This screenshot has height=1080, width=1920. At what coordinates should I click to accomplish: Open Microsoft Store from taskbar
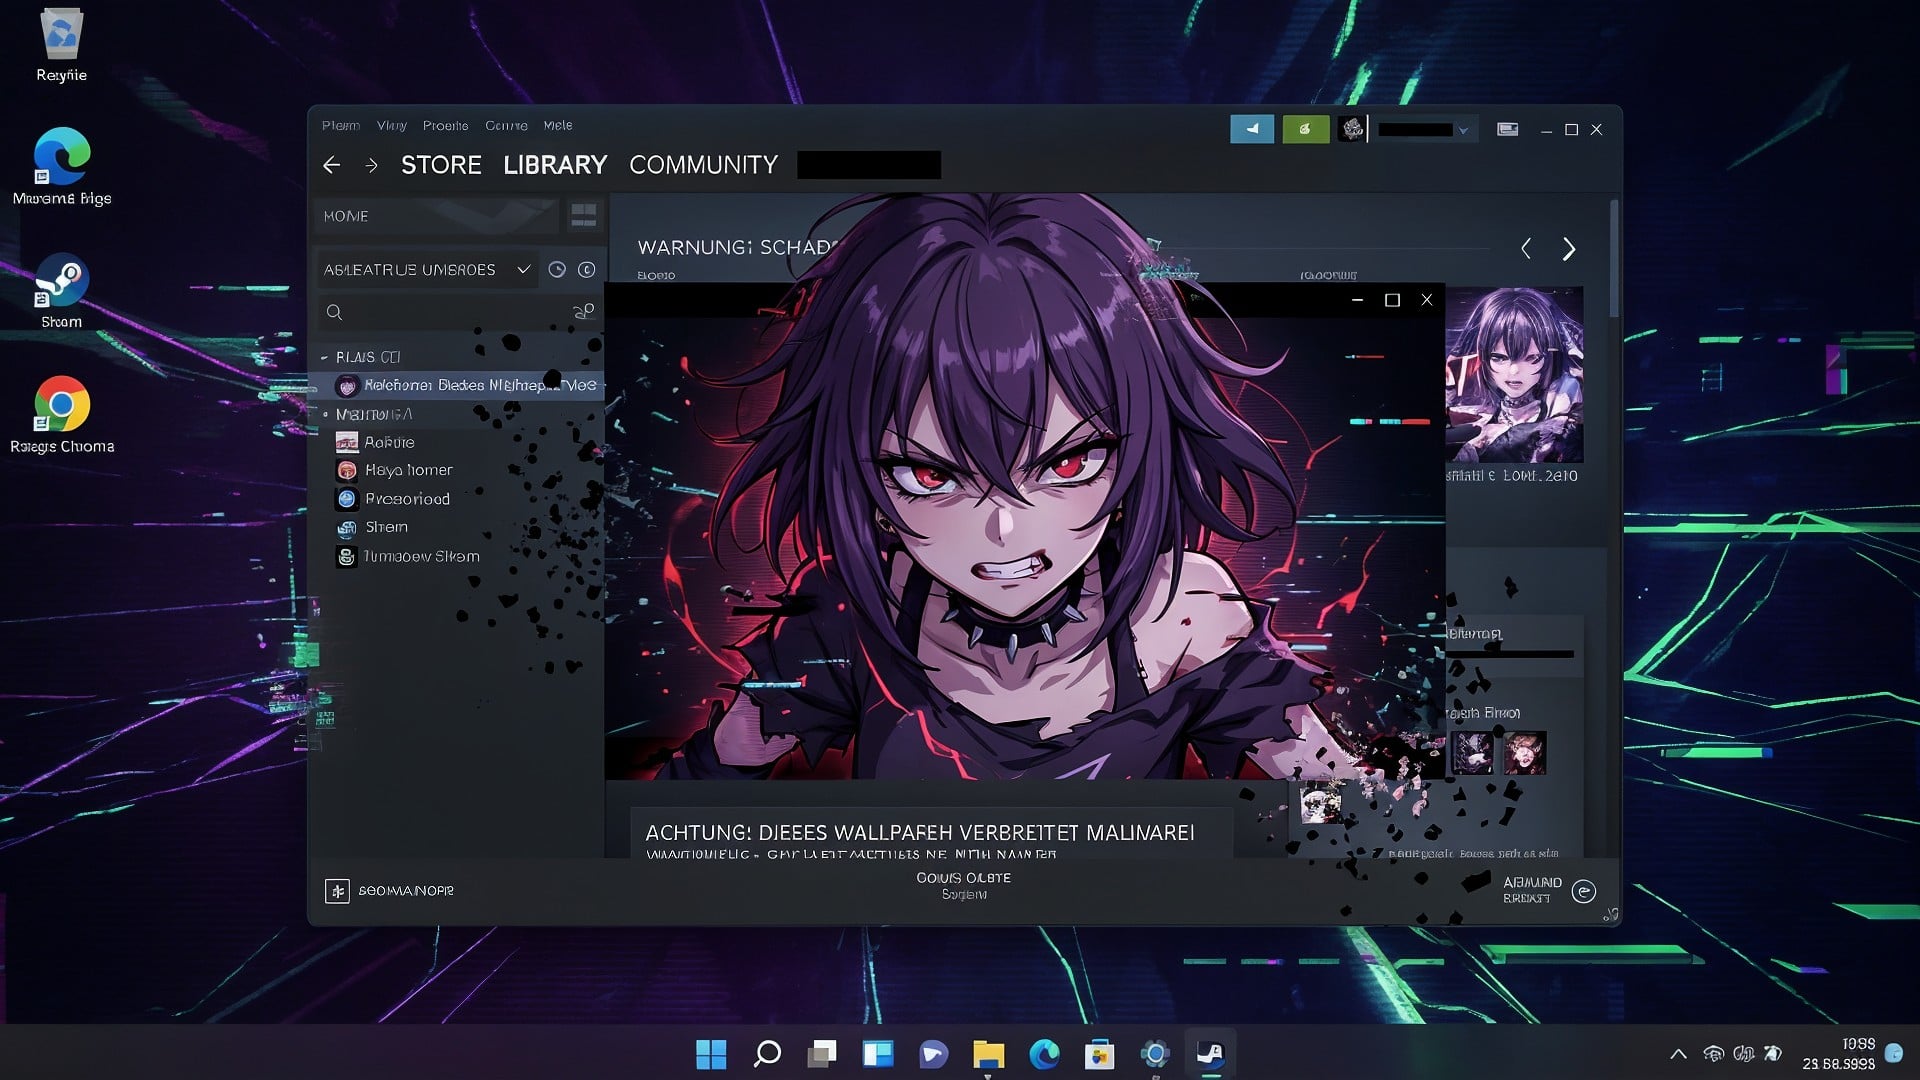(x=1099, y=1053)
